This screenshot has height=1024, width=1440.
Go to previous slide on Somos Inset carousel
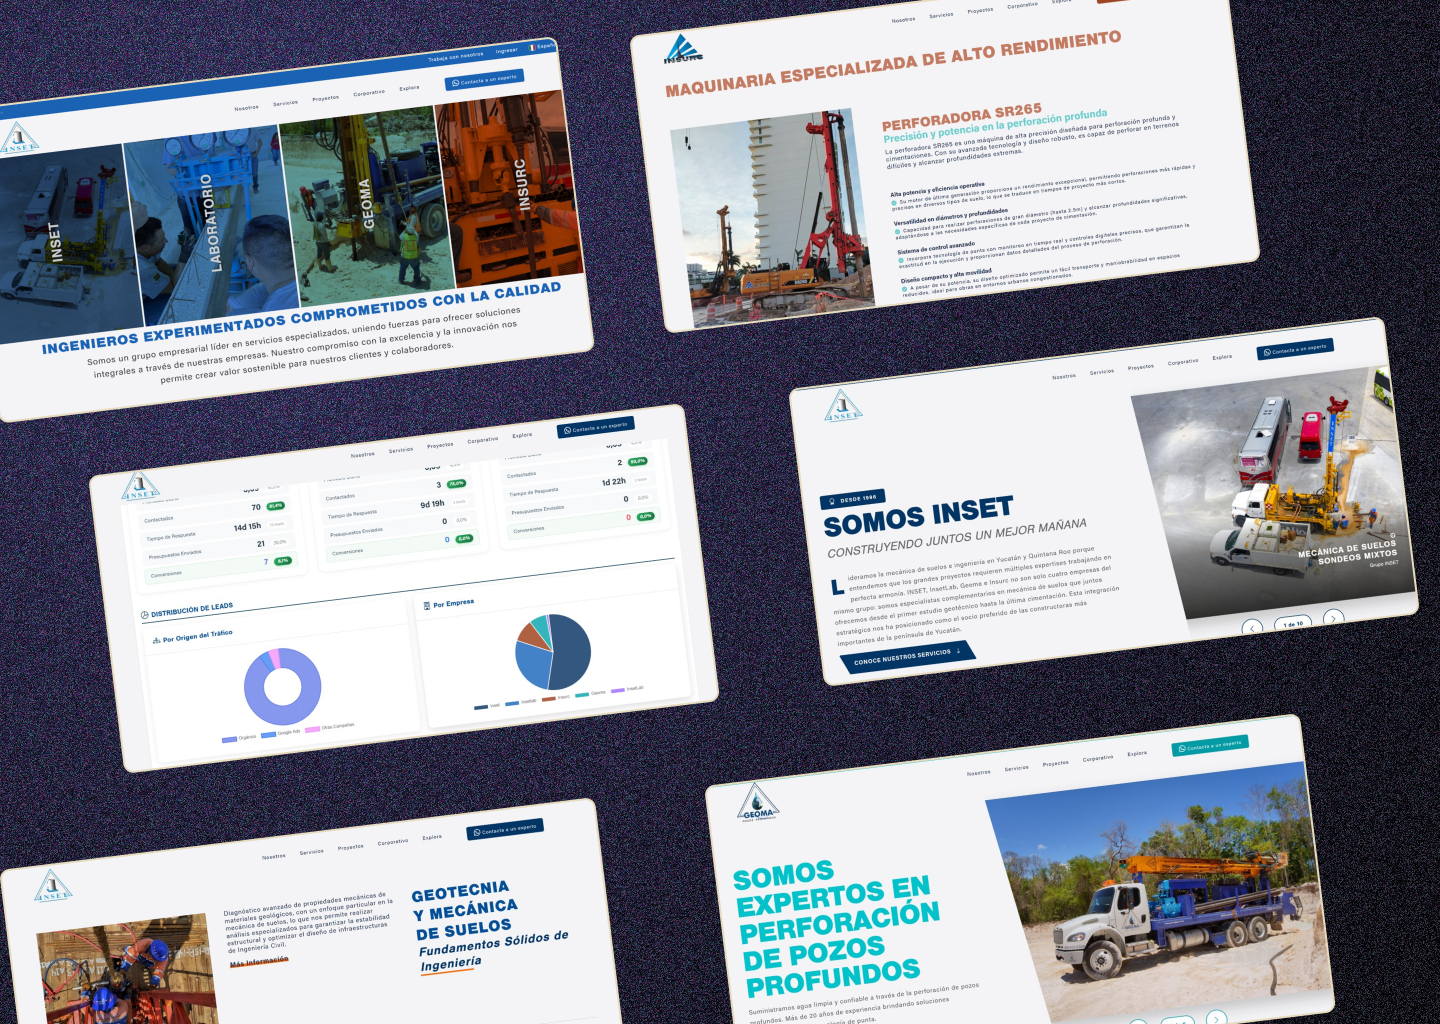pyautogui.click(x=1252, y=628)
